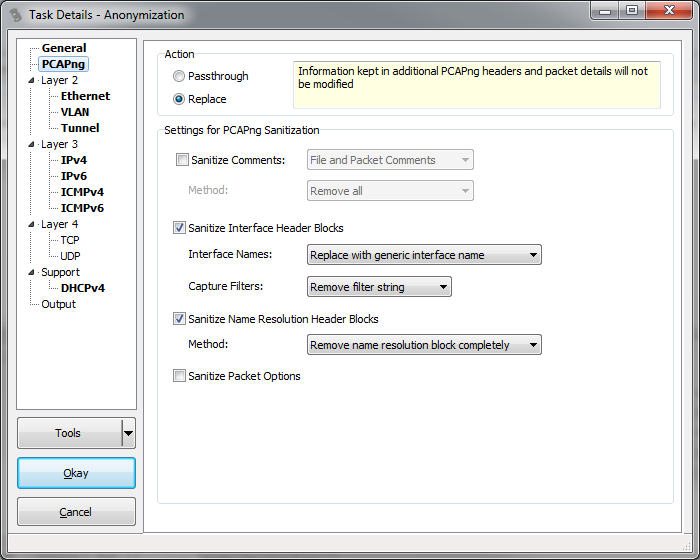Open the ICMPv6 settings page
Image resolution: width=700 pixels, height=560 pixels.
click(82, 208)
